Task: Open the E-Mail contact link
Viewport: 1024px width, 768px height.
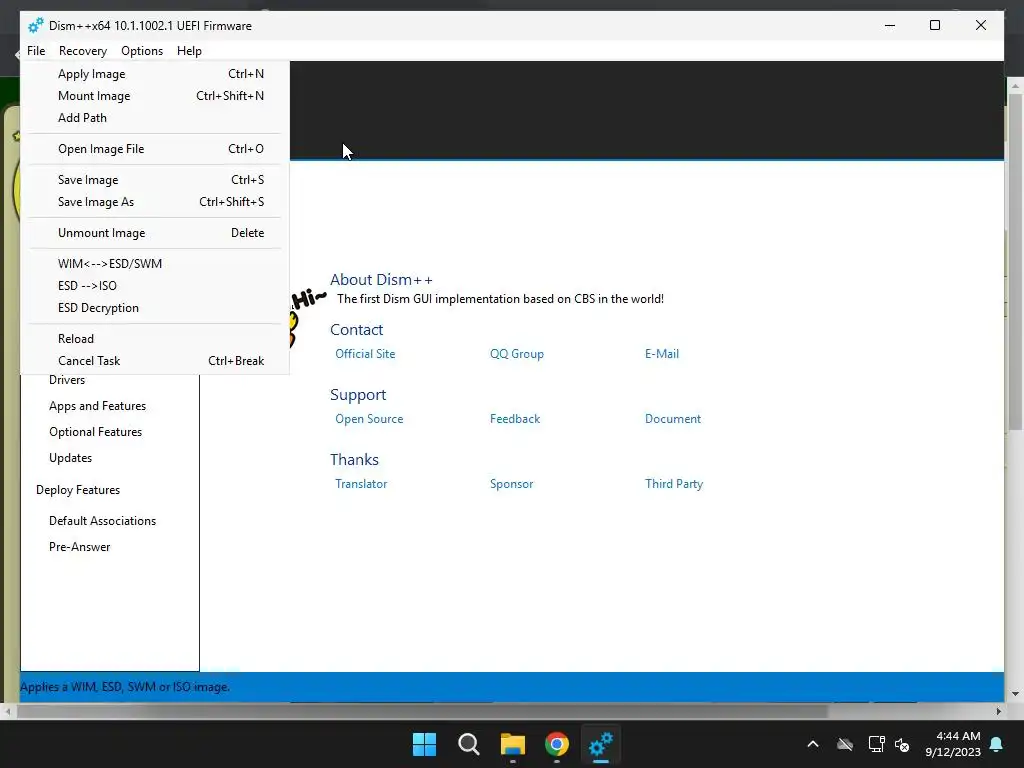Action: point(662,354)
